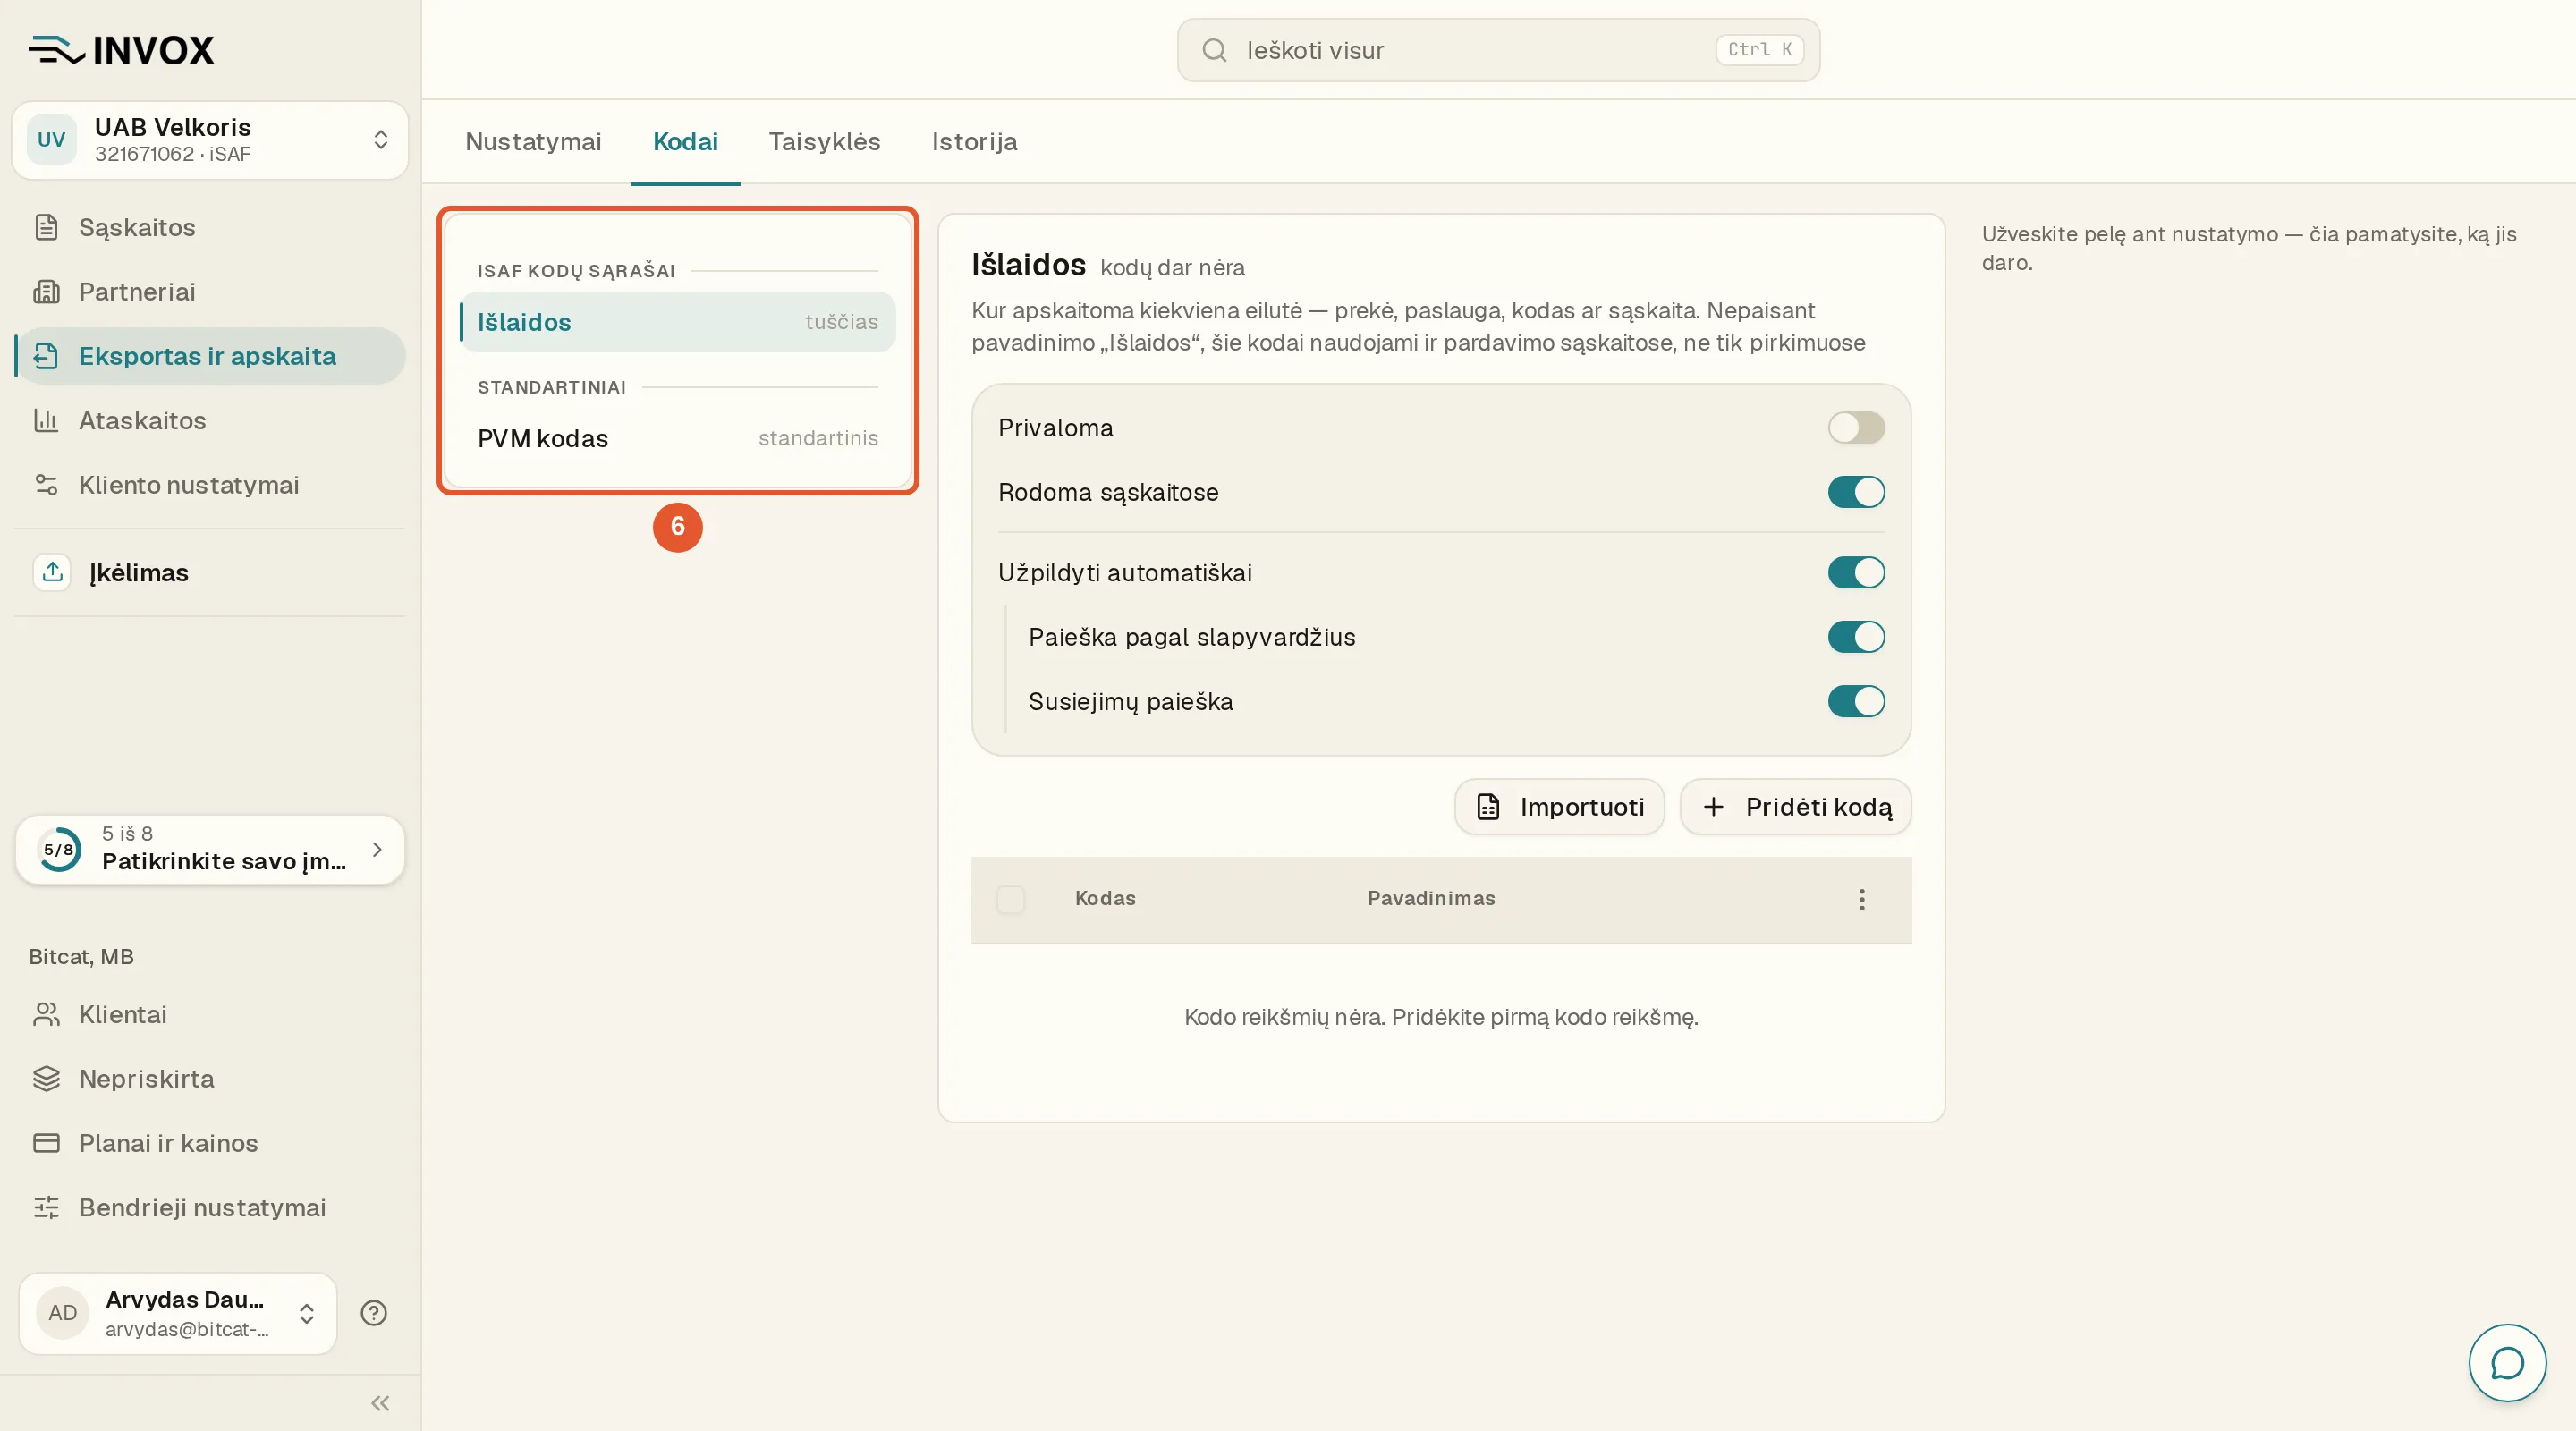Click the Kodas column header
The height and width of the screenshot is (1431, 2576).
1104,898
